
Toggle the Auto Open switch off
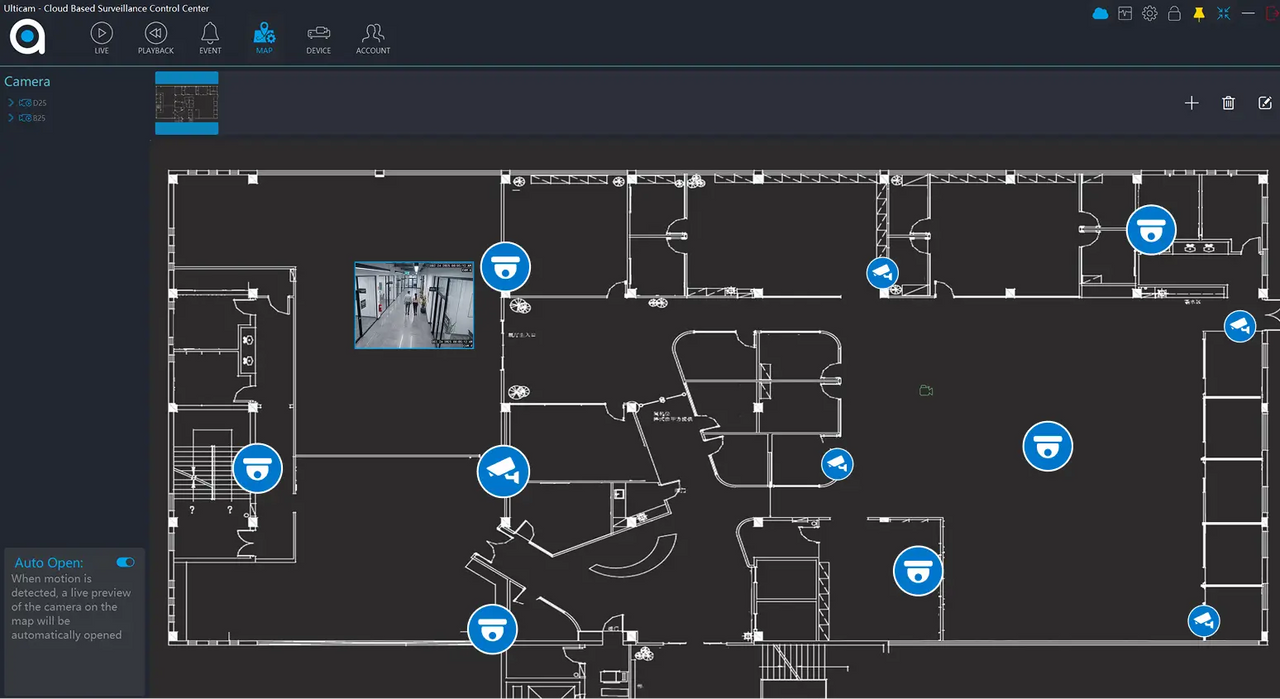[125, 563]
